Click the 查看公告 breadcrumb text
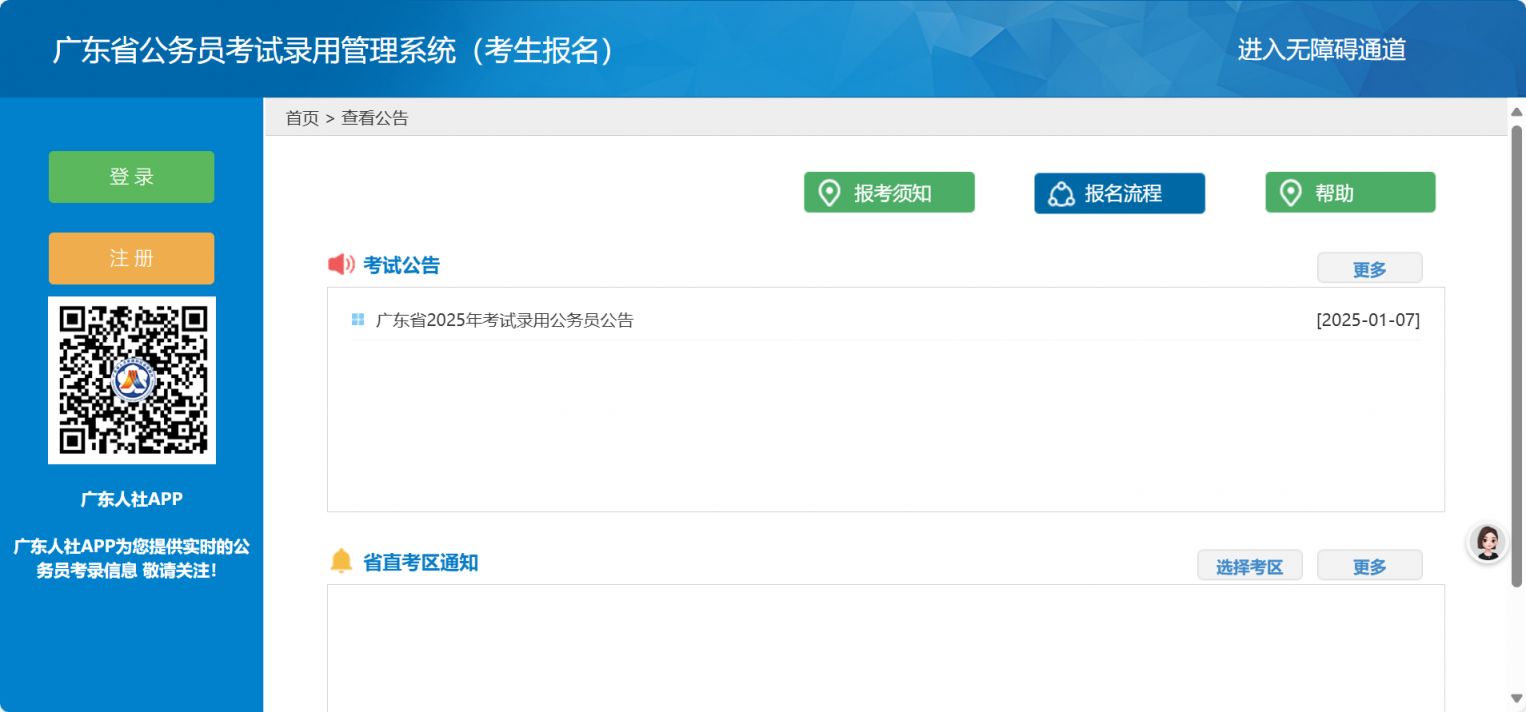The image size is (1526, 712). [x=375, y=118]
